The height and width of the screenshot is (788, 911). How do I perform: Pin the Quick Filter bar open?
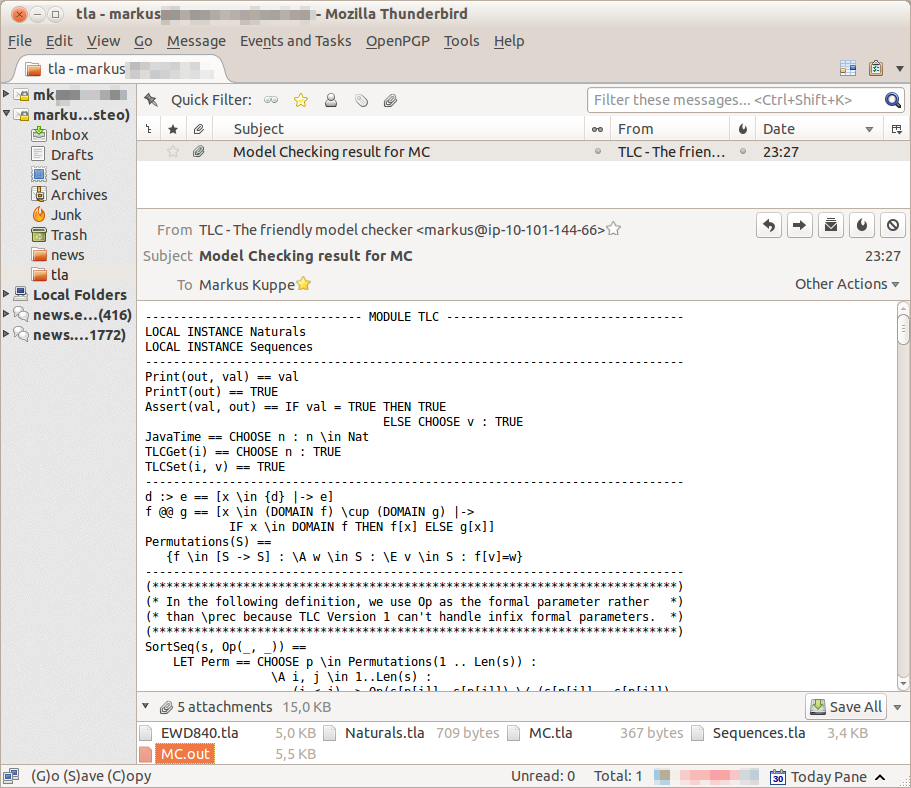150,100
